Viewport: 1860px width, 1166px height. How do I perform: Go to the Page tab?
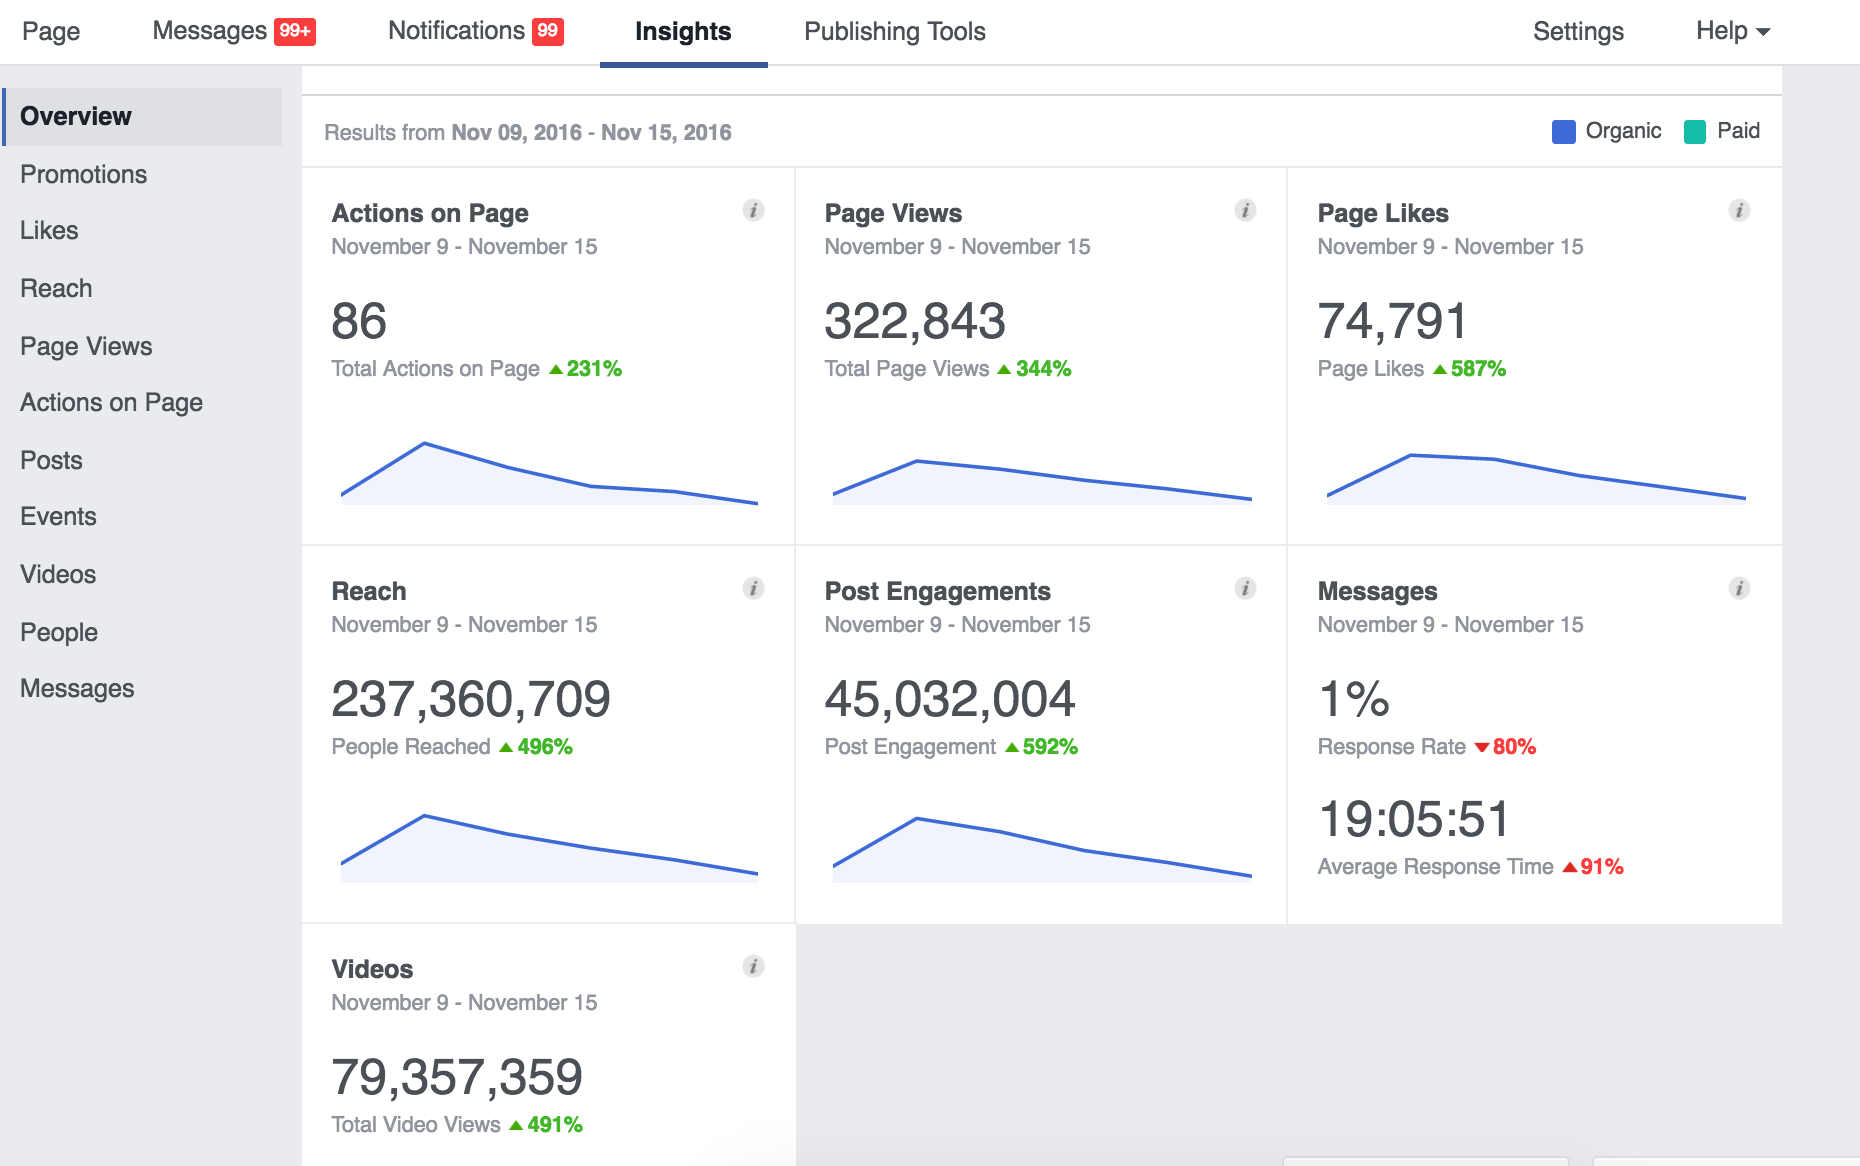51,31
